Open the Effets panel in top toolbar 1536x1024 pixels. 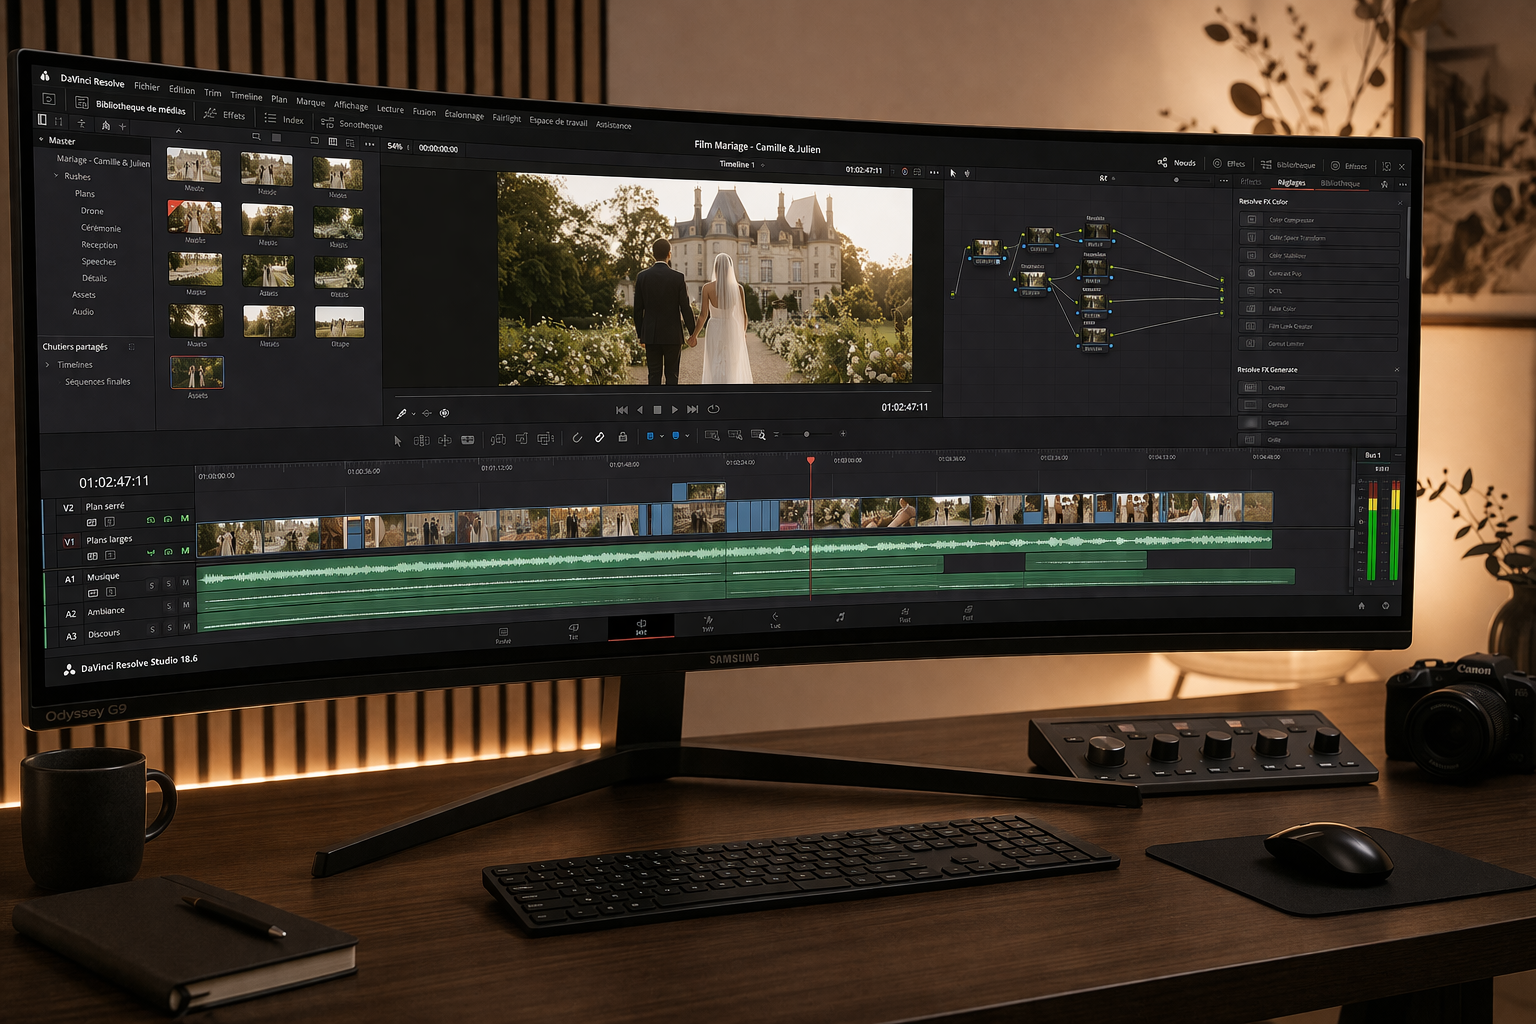coord(225,115)
